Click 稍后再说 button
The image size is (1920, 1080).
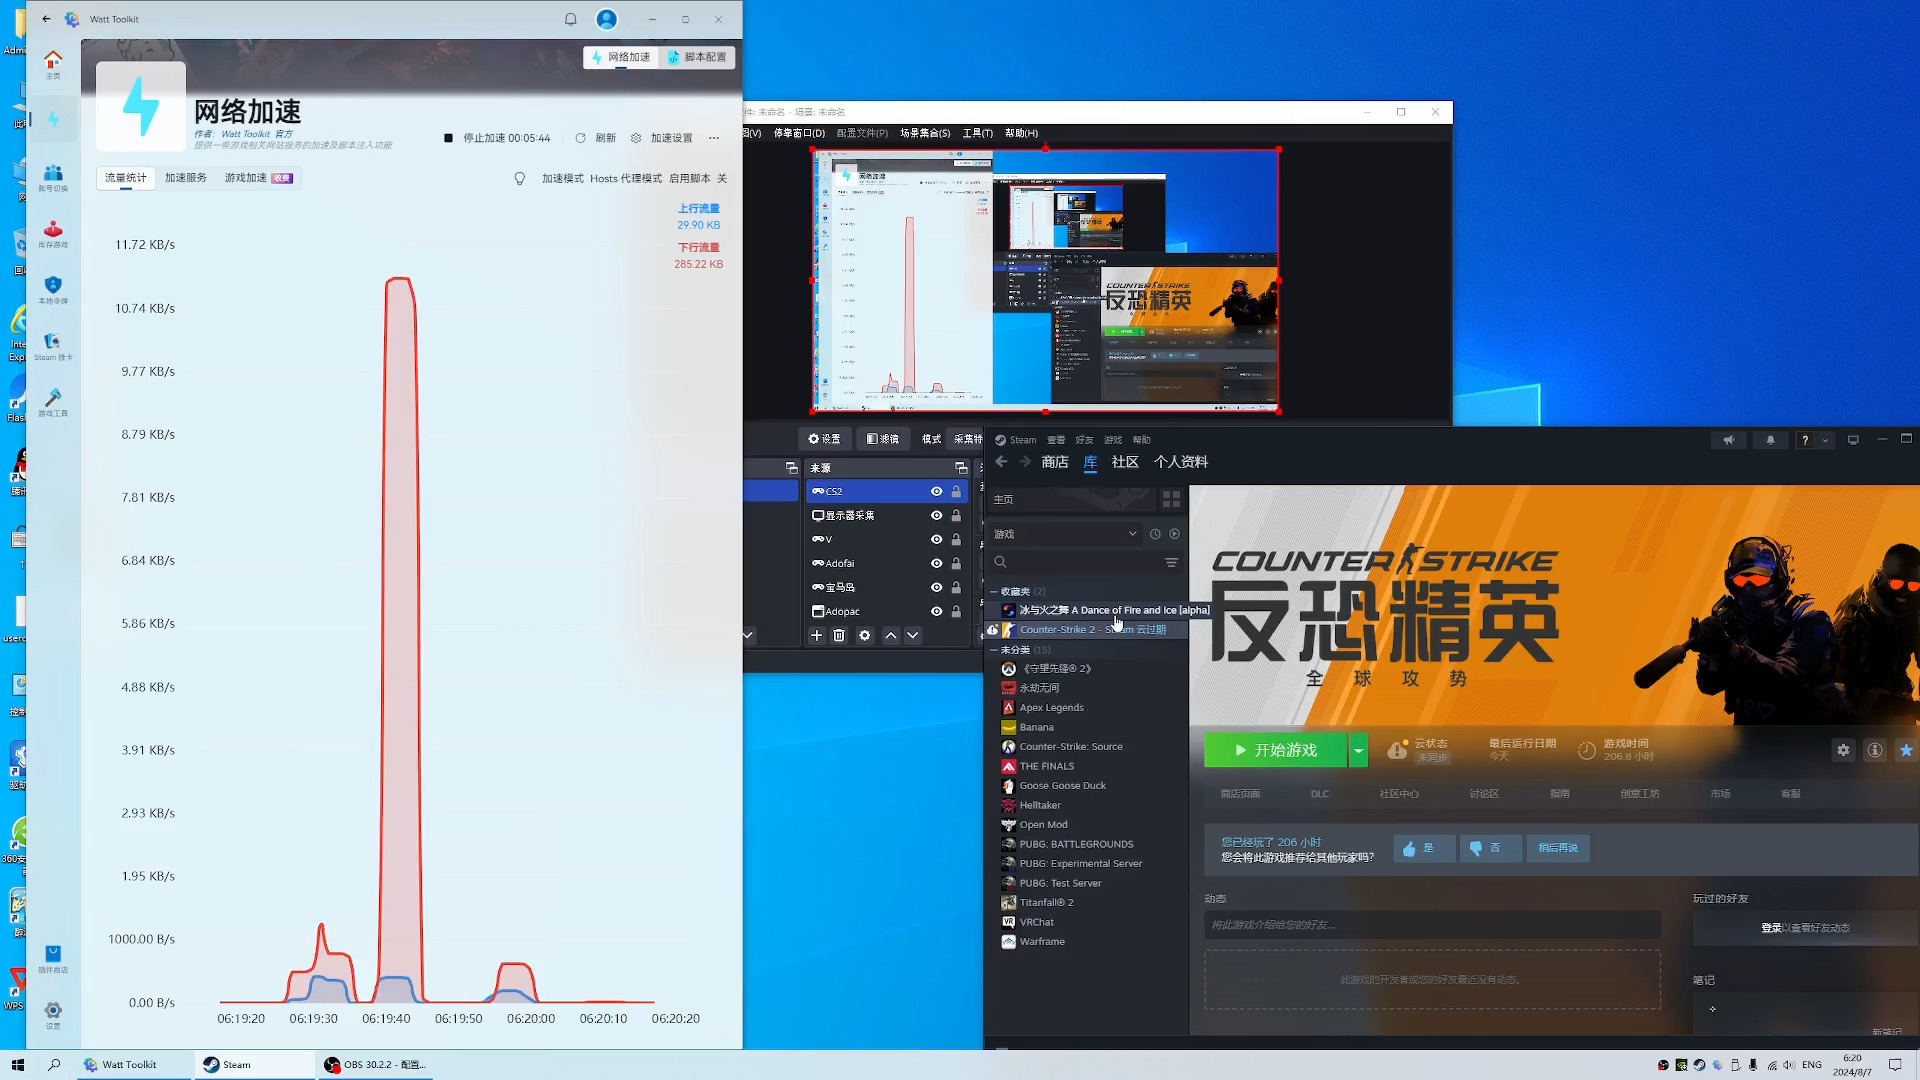click(1557, 848)
